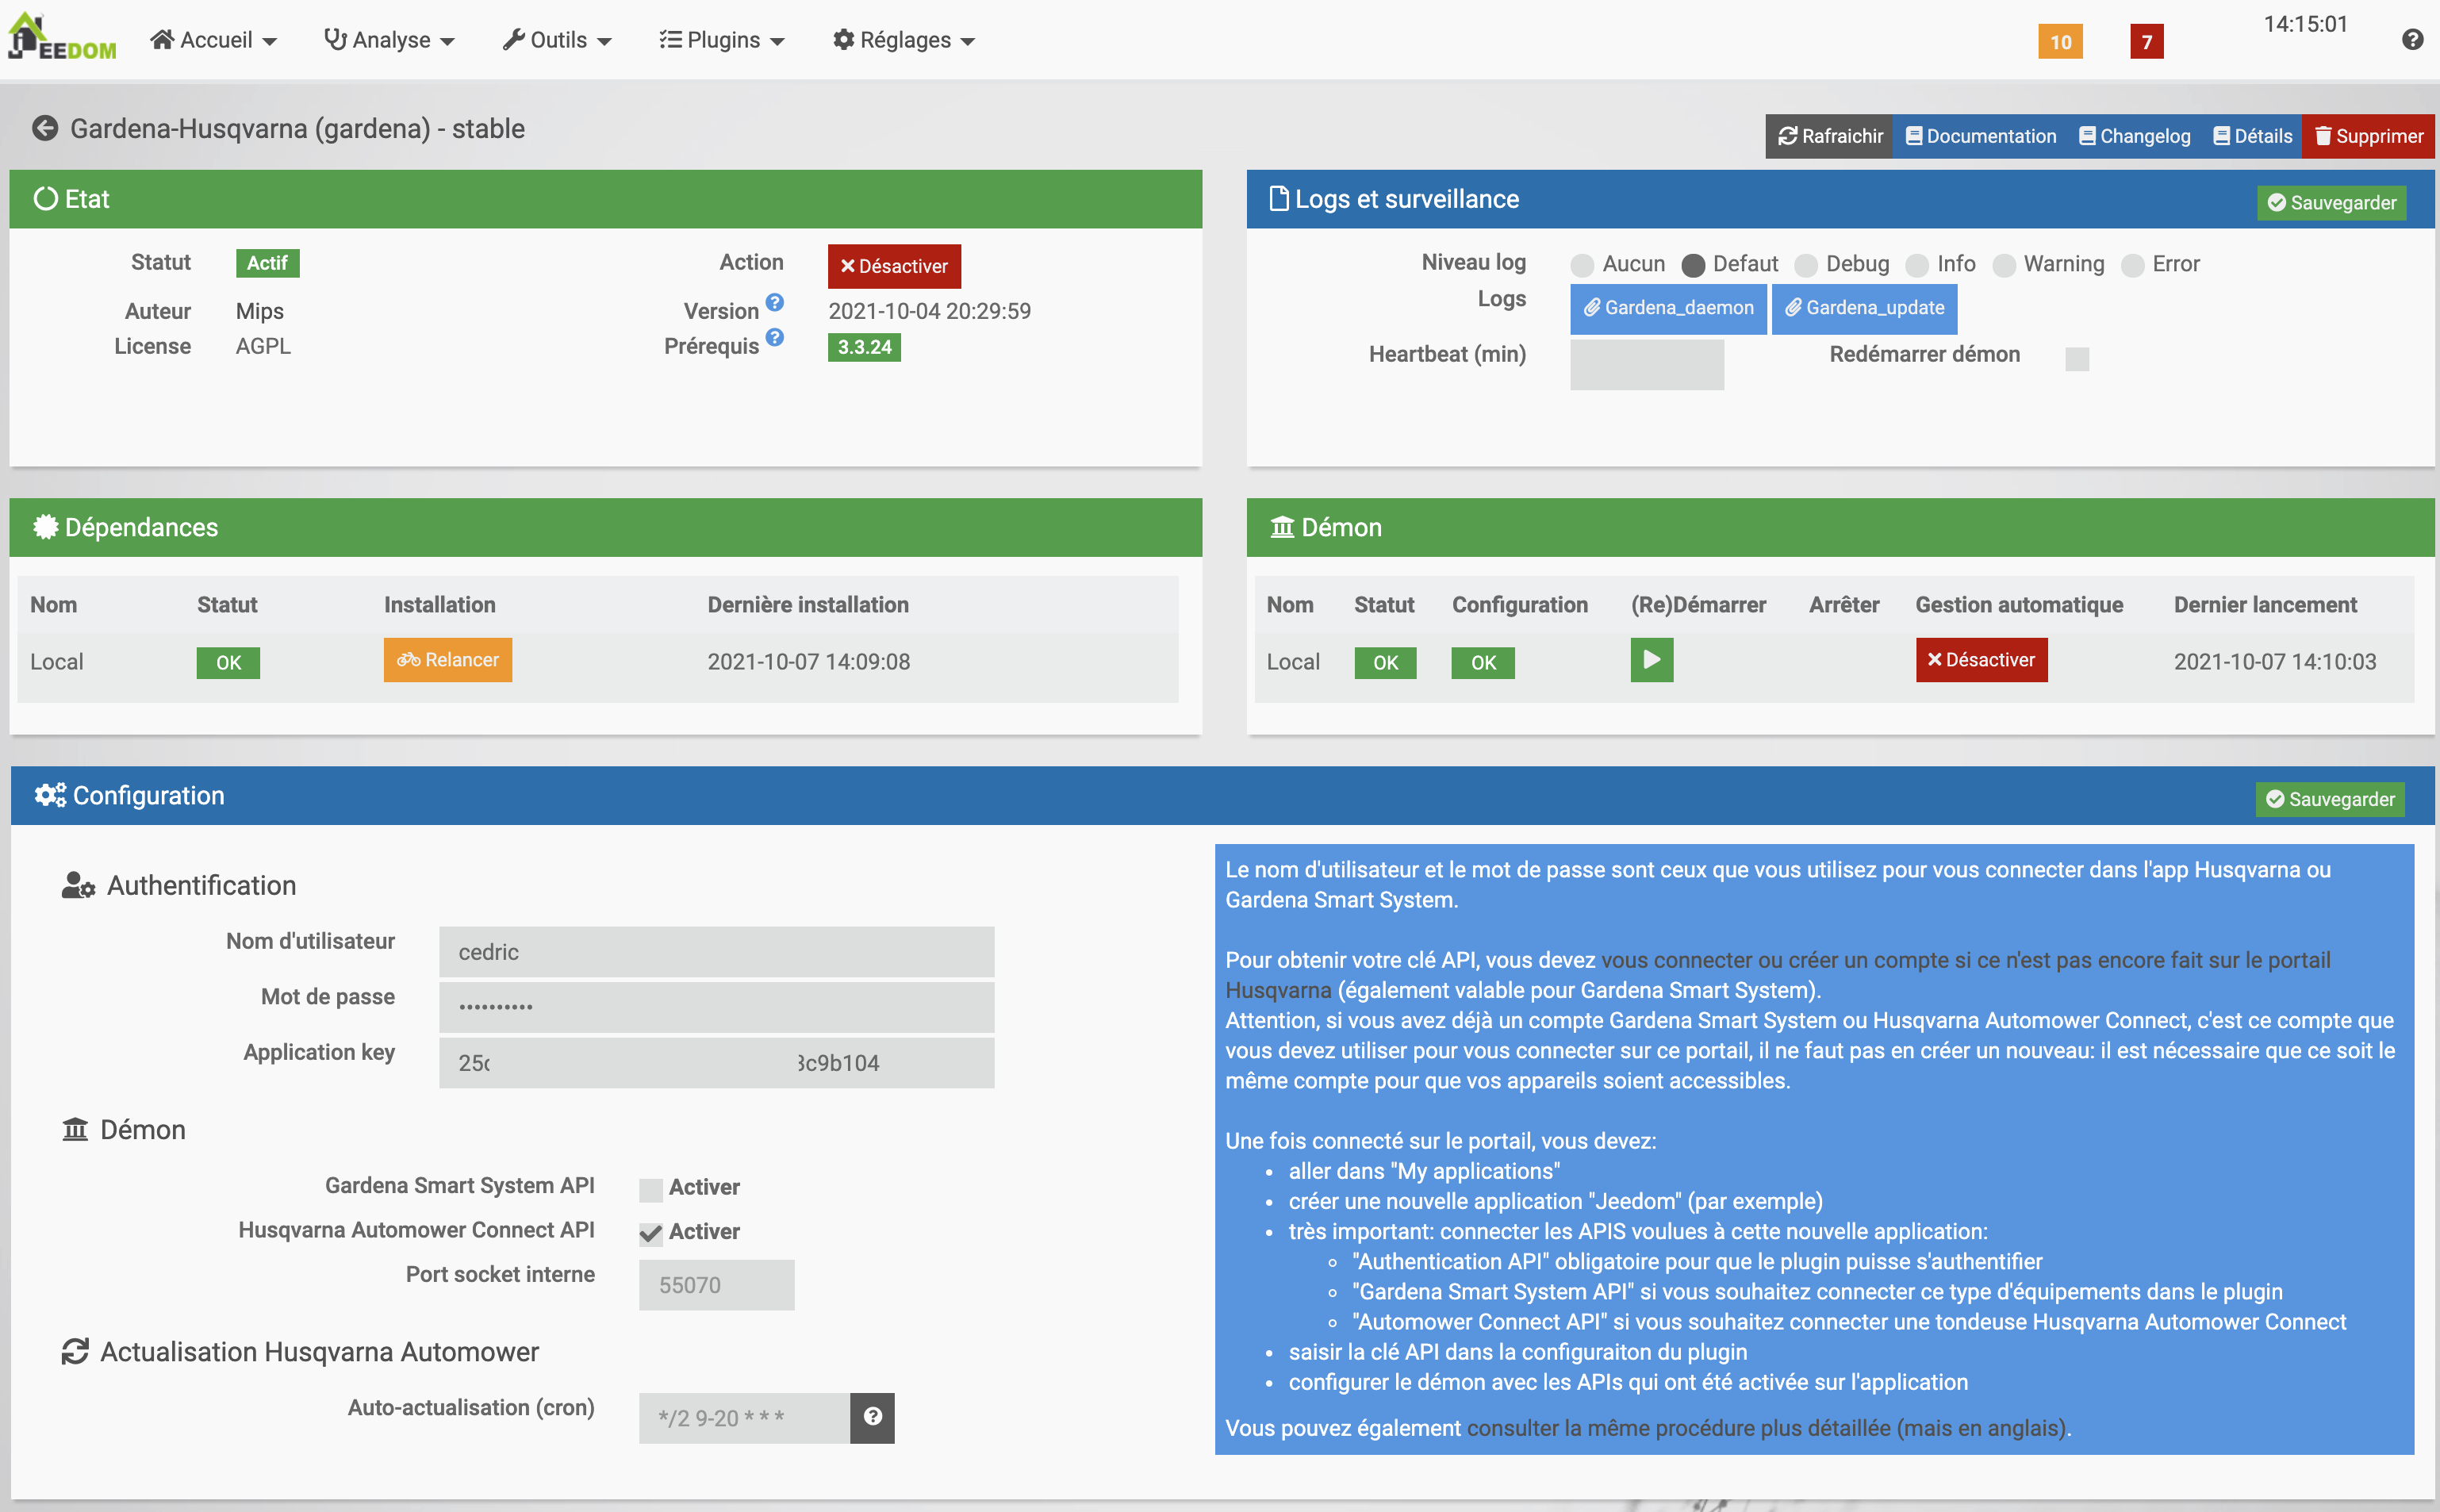This screenshot has width=2440, height=1512.
Task: Click the Actualisation Husqvarna Automower refresh icon
Action: click(x=75, y=1352)
